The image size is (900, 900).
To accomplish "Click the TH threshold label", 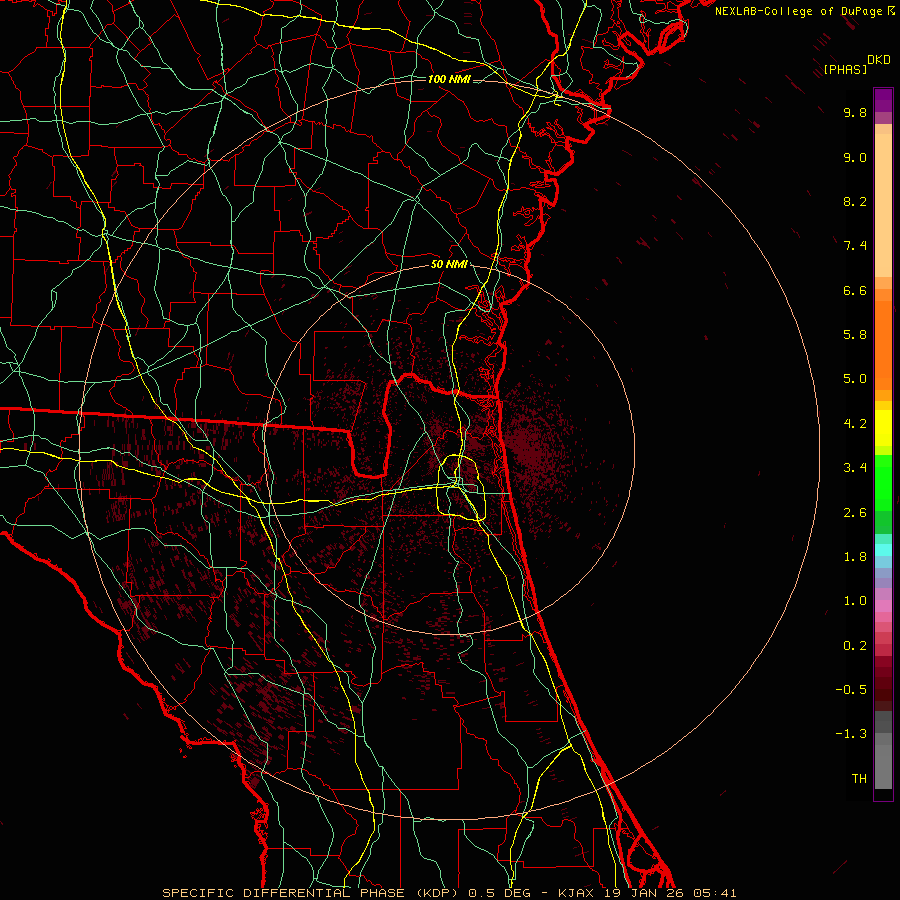I will 859,779.
